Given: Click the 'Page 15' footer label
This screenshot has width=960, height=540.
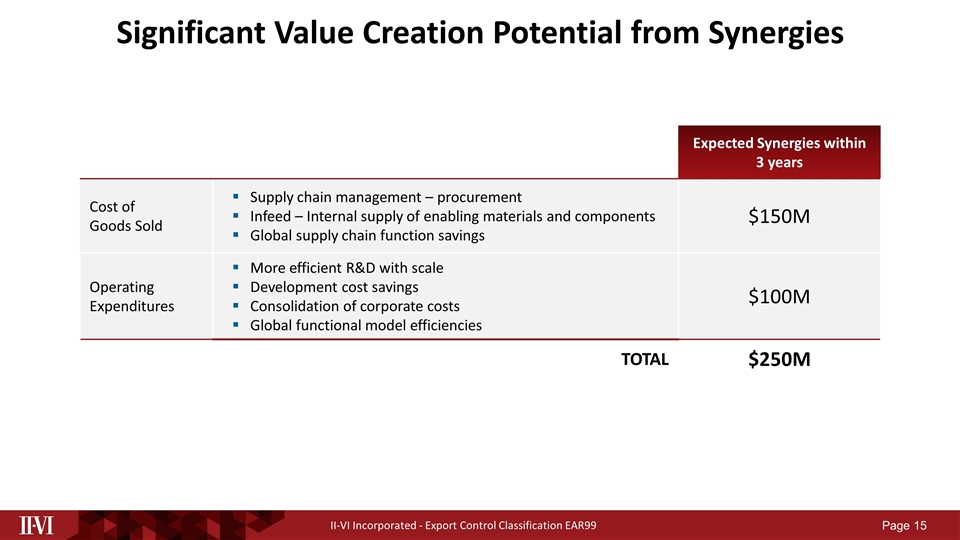Looking at the screenshot, I should click(904, 525).
